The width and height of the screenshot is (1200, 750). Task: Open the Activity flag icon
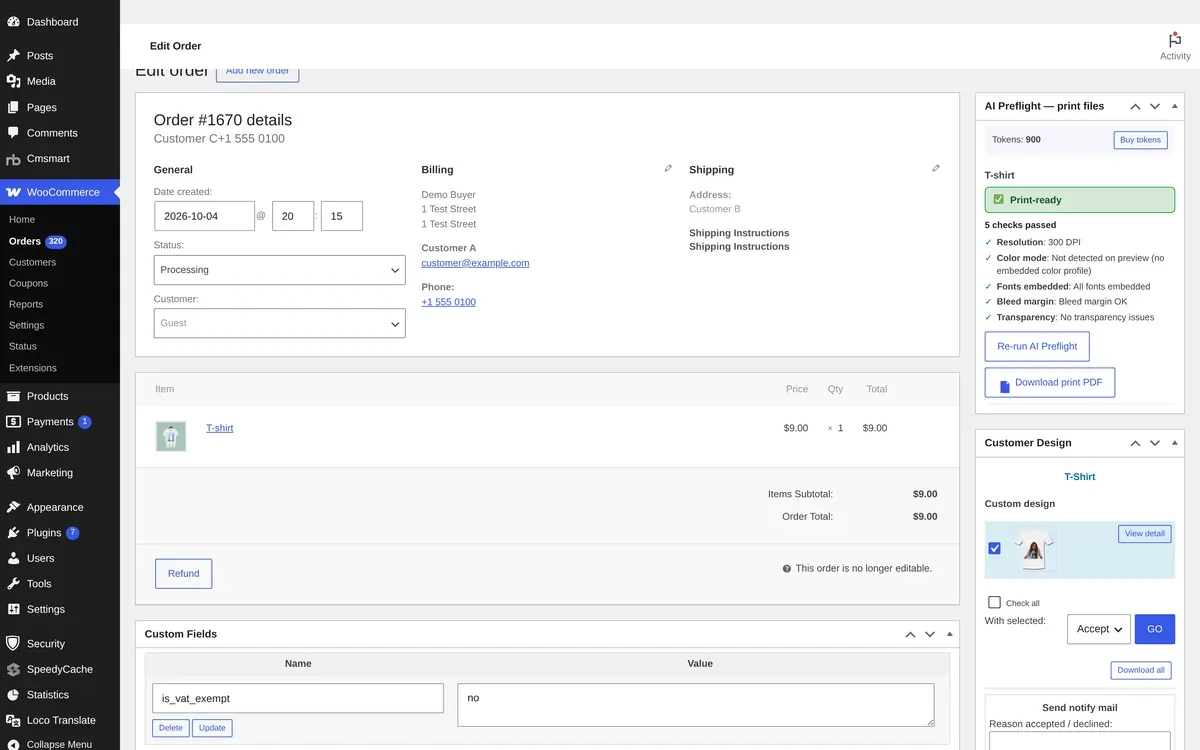[x=1175, y=40]
